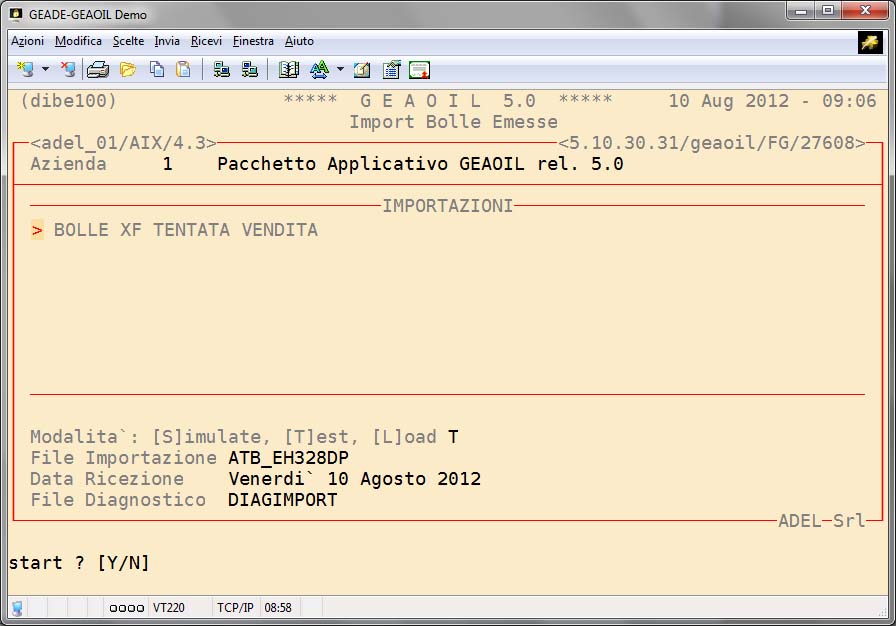Click the new connection toolbar icon

pos(25,69)
